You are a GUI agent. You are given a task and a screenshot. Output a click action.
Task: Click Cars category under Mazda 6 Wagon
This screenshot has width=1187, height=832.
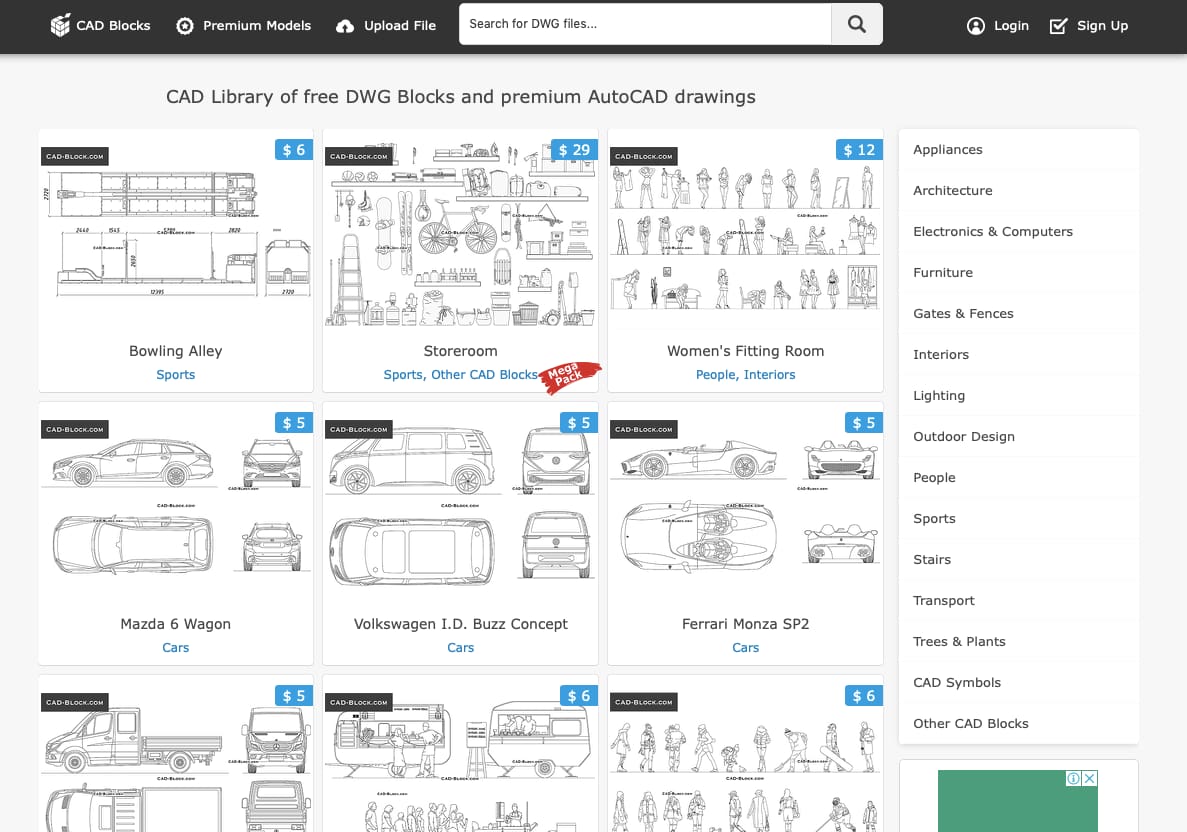176,647
